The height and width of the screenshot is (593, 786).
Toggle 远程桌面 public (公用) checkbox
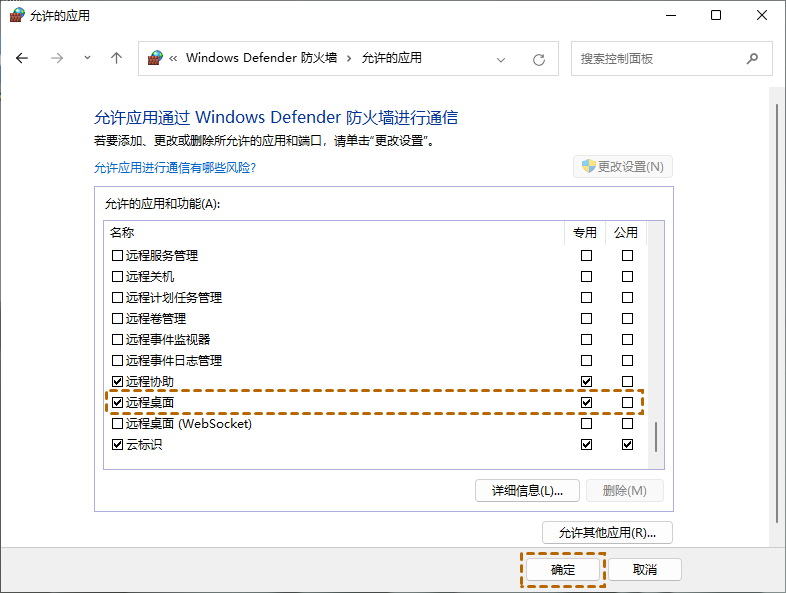click(x=627, y=403)
